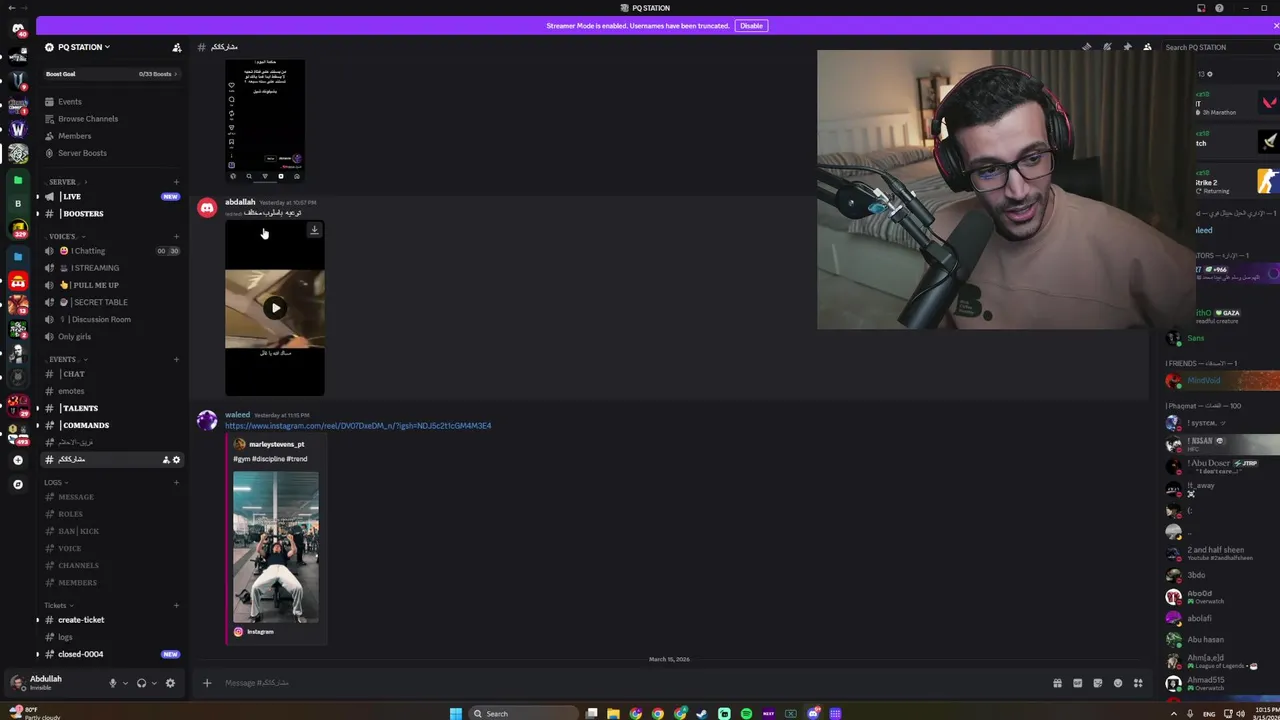The image size is (1280, 720).
Task: Open the BOOSTERS channel
Action: [x=111, y=214]
